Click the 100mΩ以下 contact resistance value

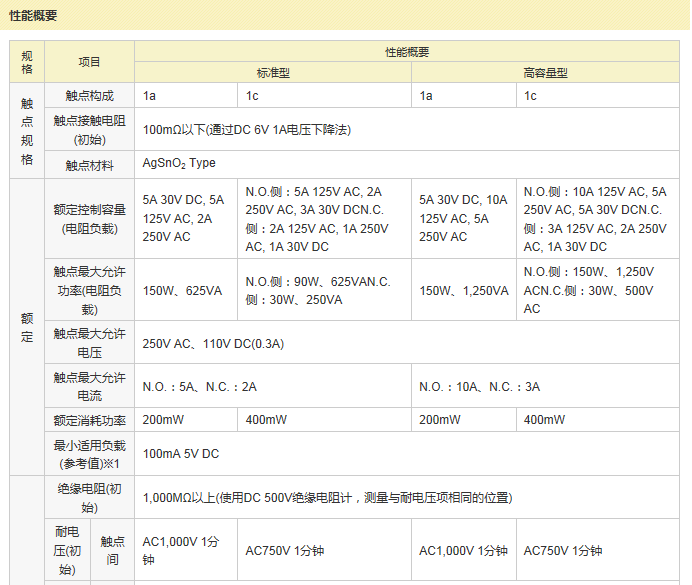(x=246, y=130)
